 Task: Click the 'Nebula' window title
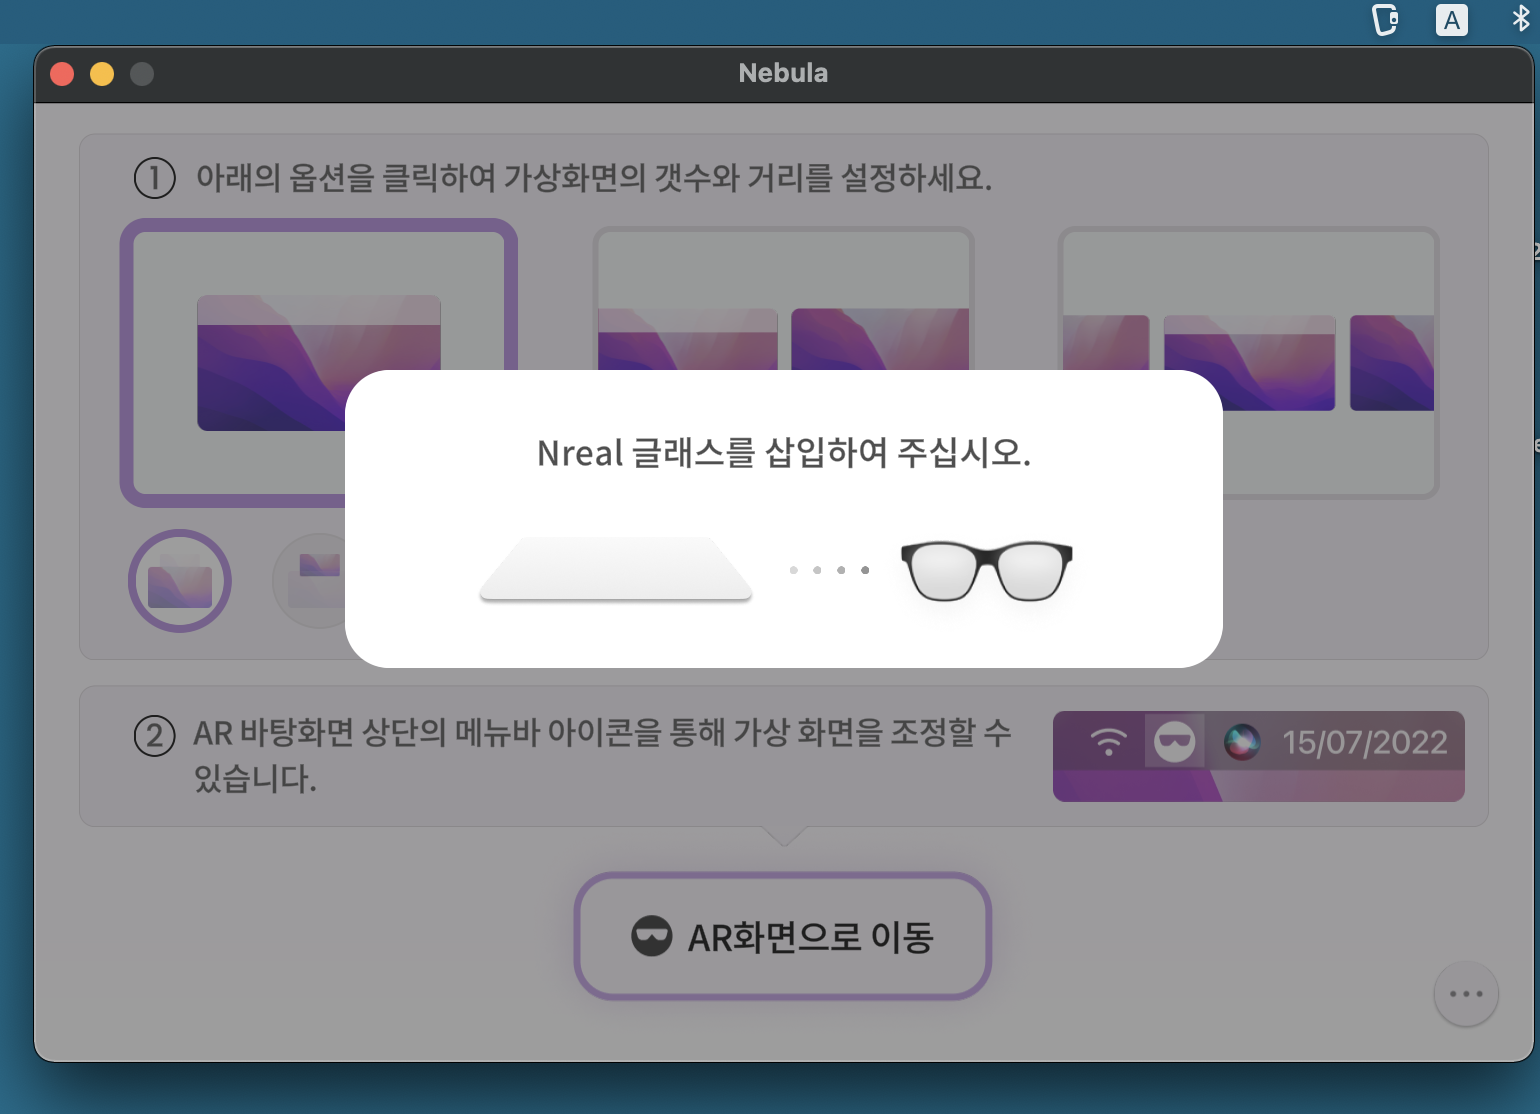[783, 73]
